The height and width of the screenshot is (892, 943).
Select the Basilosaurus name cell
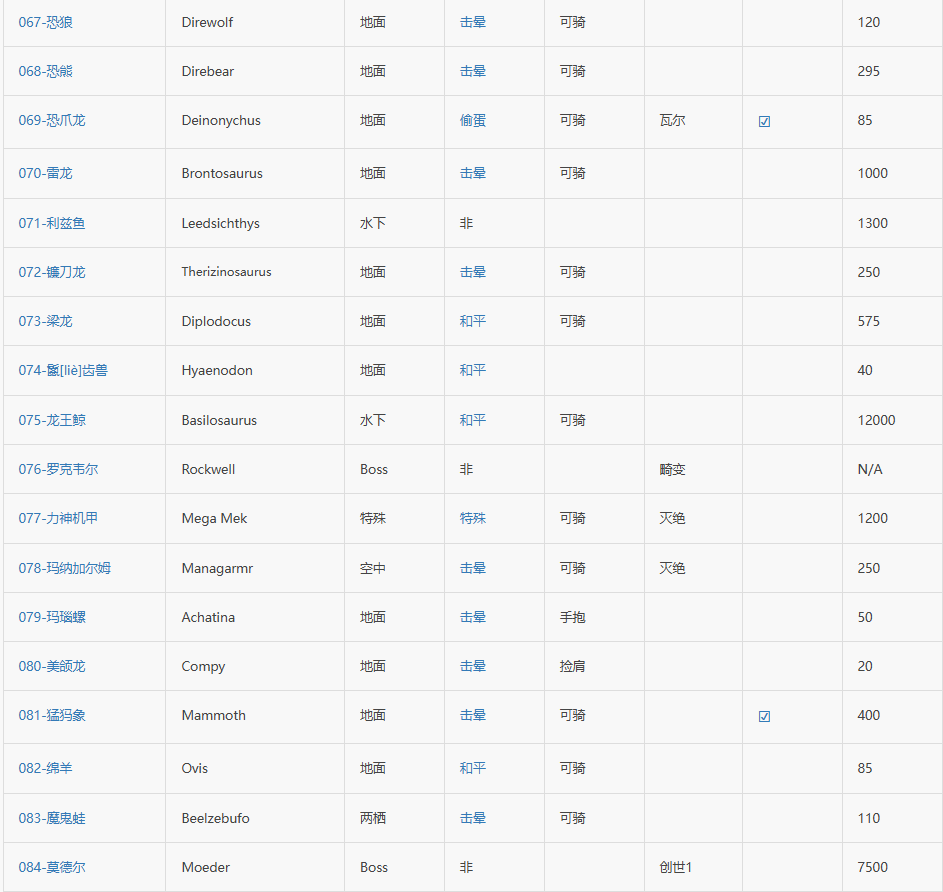pos(255,420)
